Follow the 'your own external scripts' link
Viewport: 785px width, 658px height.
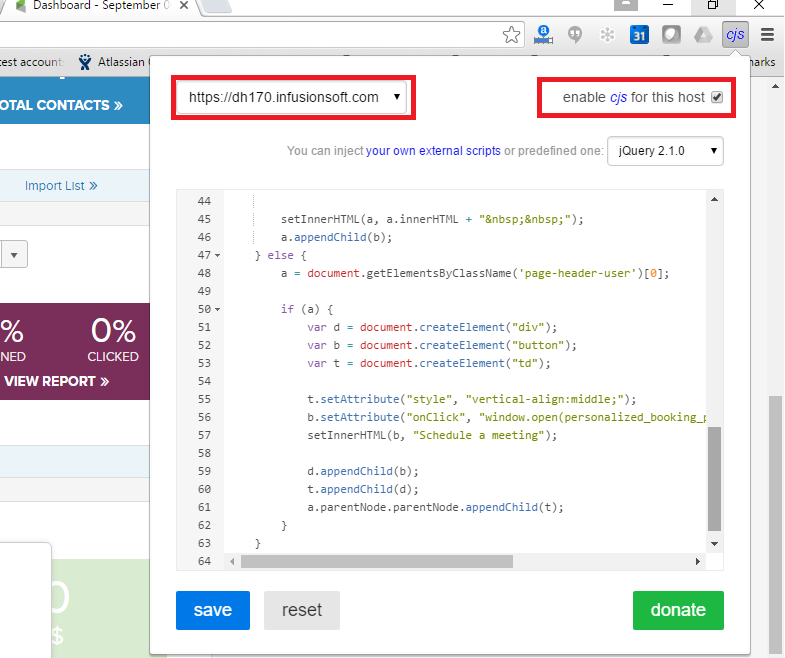432,152
